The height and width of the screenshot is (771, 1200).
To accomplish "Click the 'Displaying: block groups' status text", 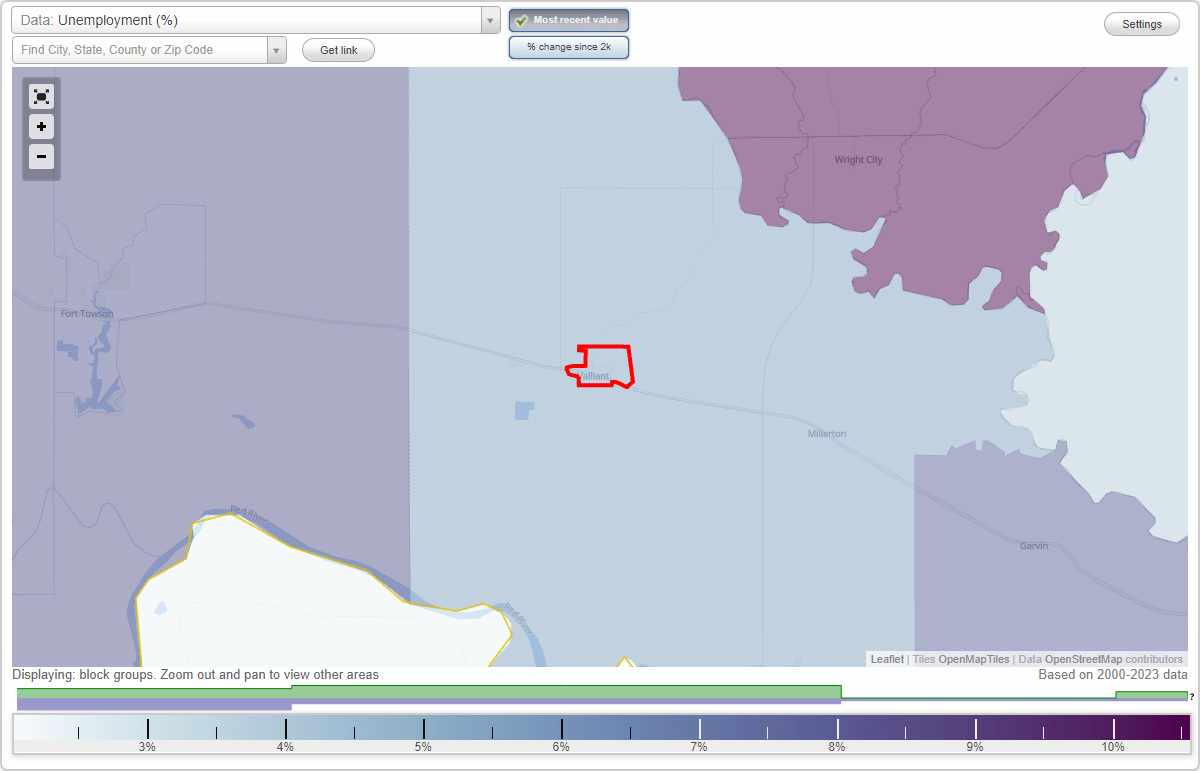I will click(x=196, y=675).
